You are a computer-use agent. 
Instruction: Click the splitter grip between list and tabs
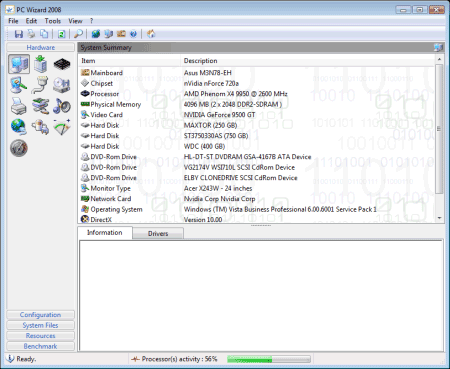coord(261,225)
